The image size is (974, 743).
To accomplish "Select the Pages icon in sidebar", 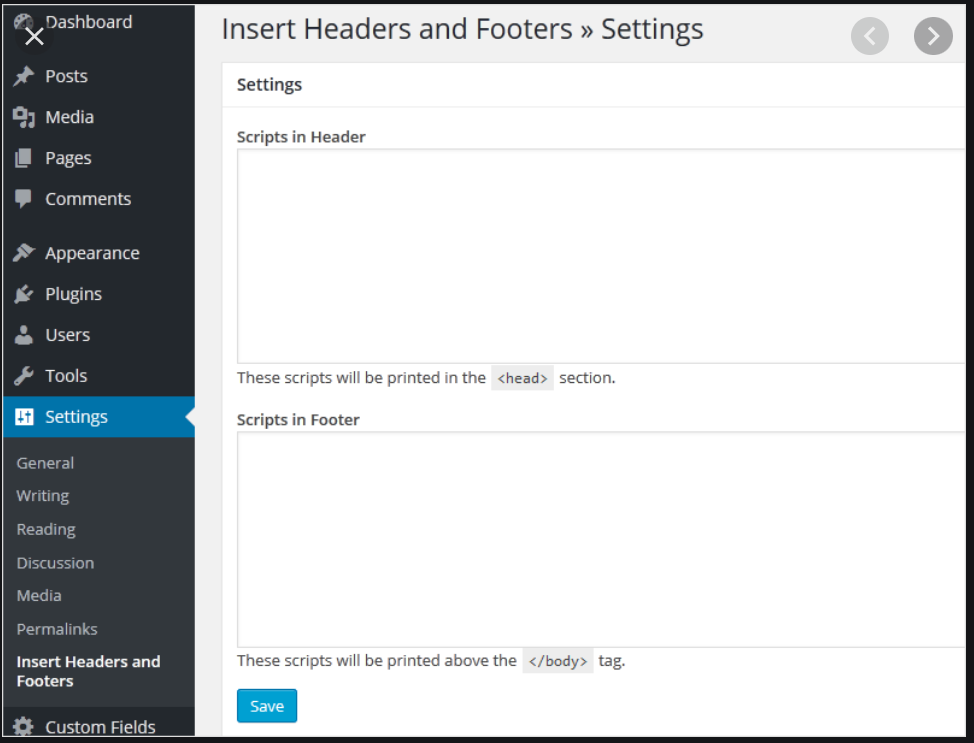I will [x=24, y=158].
